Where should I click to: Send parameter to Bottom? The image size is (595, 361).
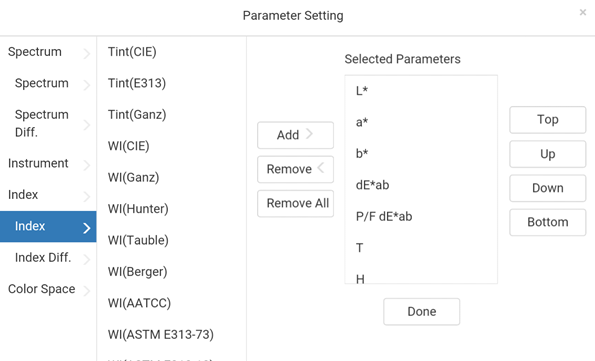(x=548, y=222)
